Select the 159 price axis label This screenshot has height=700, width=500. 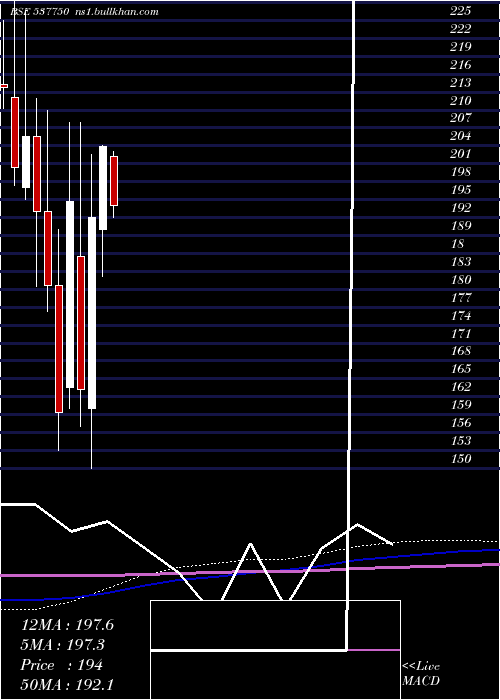[x=460, y=404]
